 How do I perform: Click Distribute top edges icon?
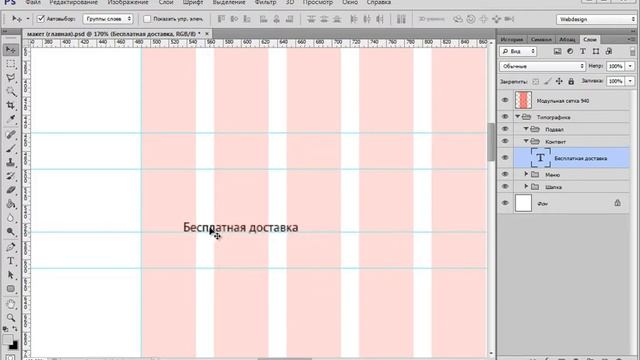pyautogui.click(x=311, y=19)
